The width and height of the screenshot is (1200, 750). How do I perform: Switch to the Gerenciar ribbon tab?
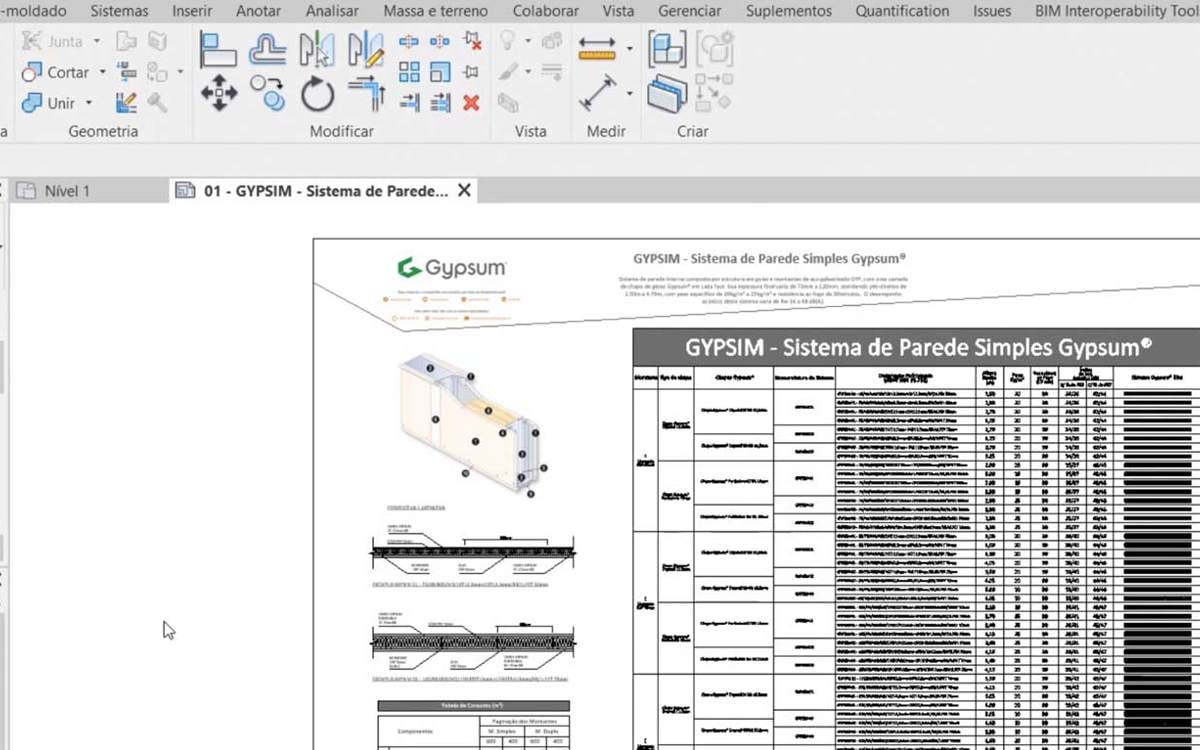(689, 11)
